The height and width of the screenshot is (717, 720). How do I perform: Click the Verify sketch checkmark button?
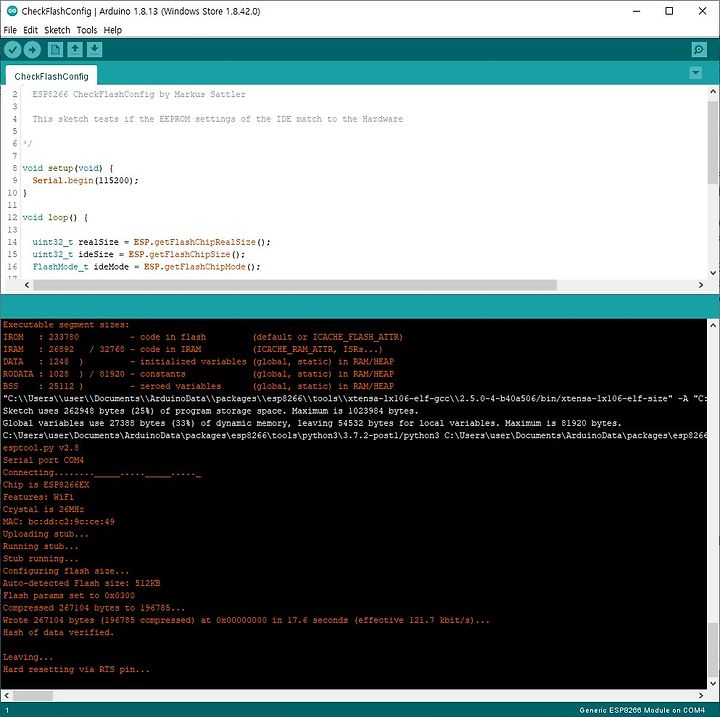[13, 50]
